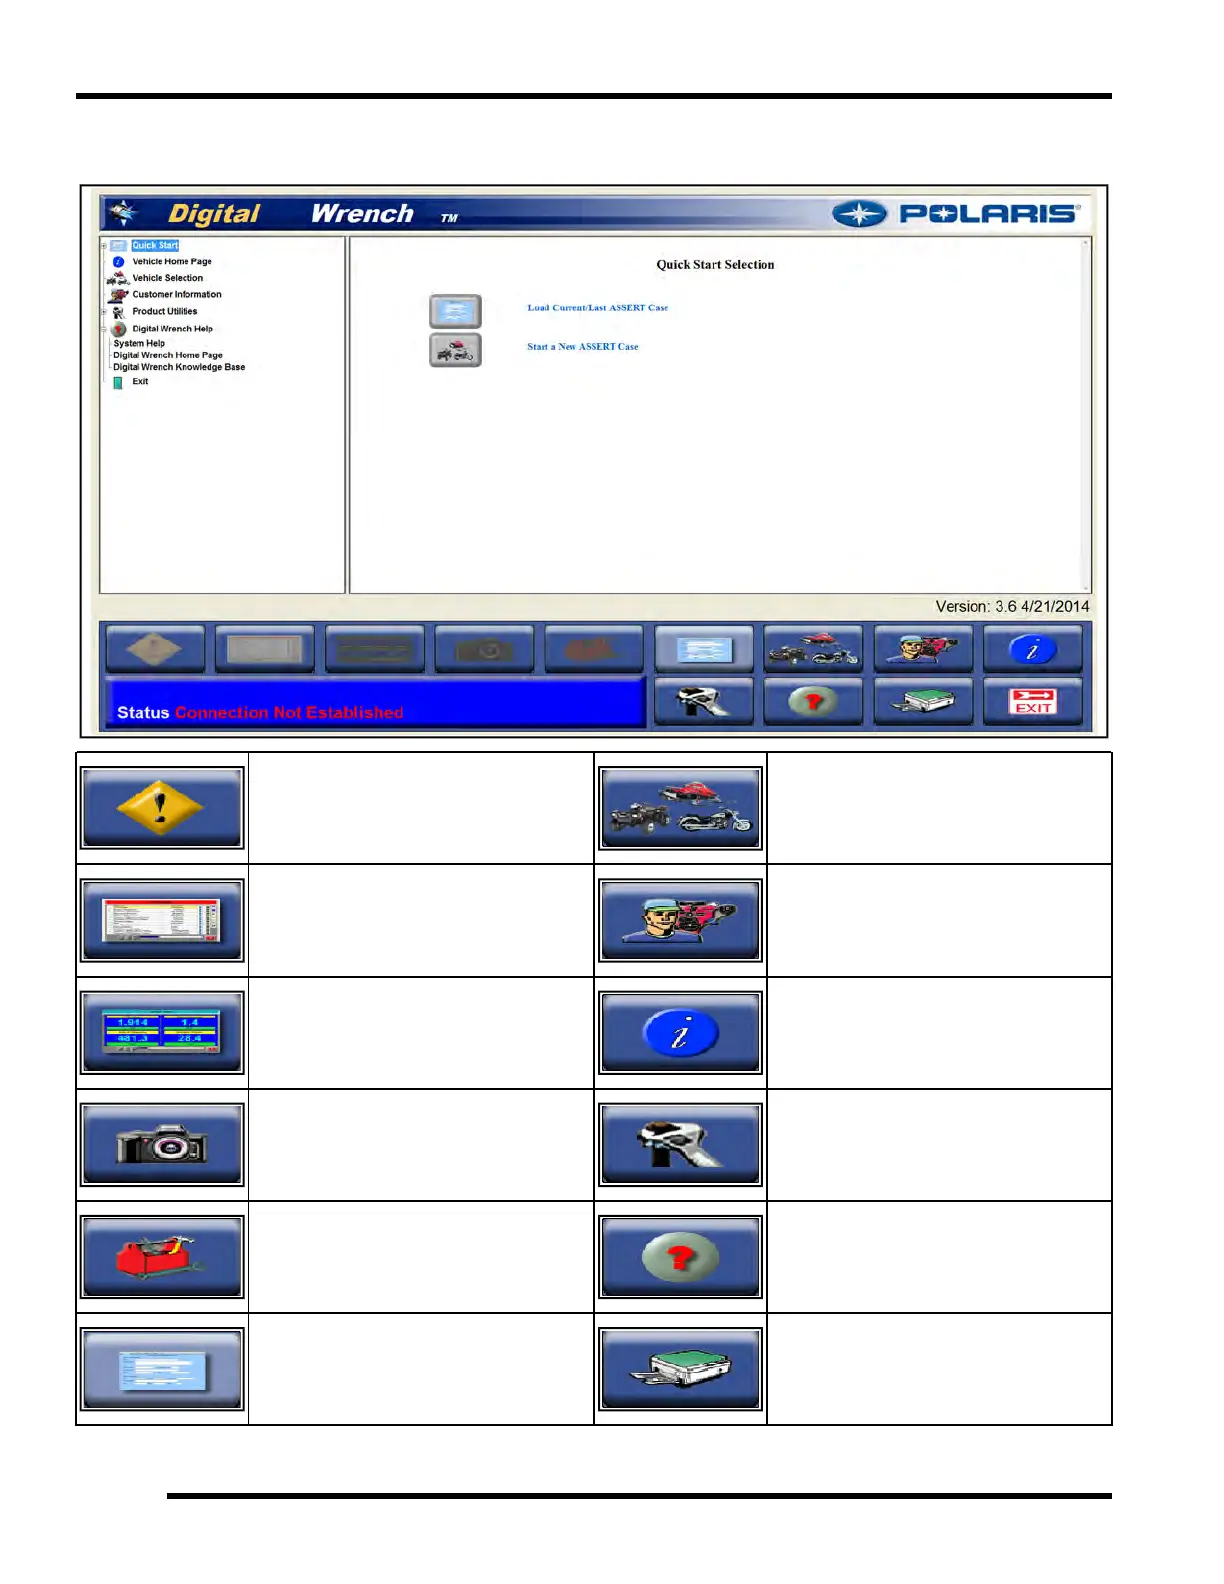Image resolution: width=1224 pixels, height=1584 pixels.
Task: Click the technician icon in the legend table
Action: (680, 920)
